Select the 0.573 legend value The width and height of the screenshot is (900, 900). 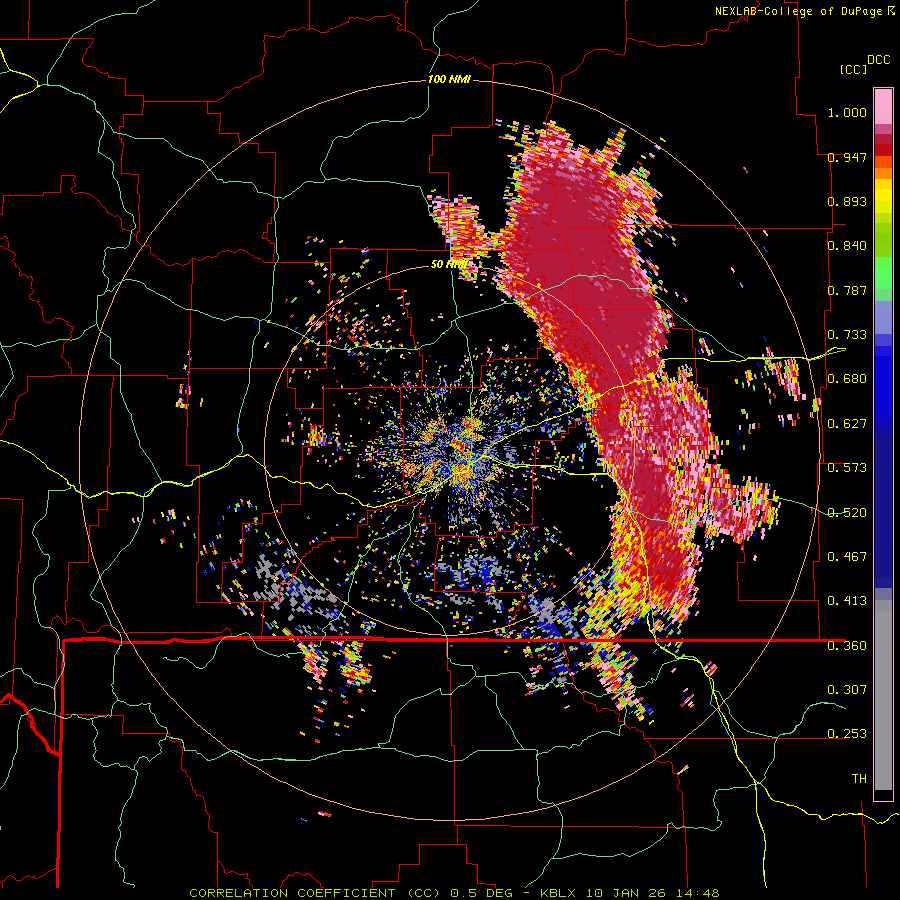847,468
